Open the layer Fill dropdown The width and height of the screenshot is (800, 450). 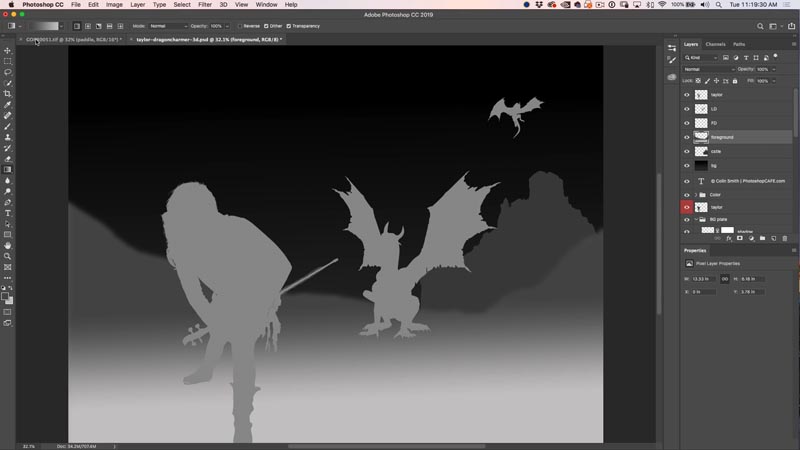tap(774, 81)
